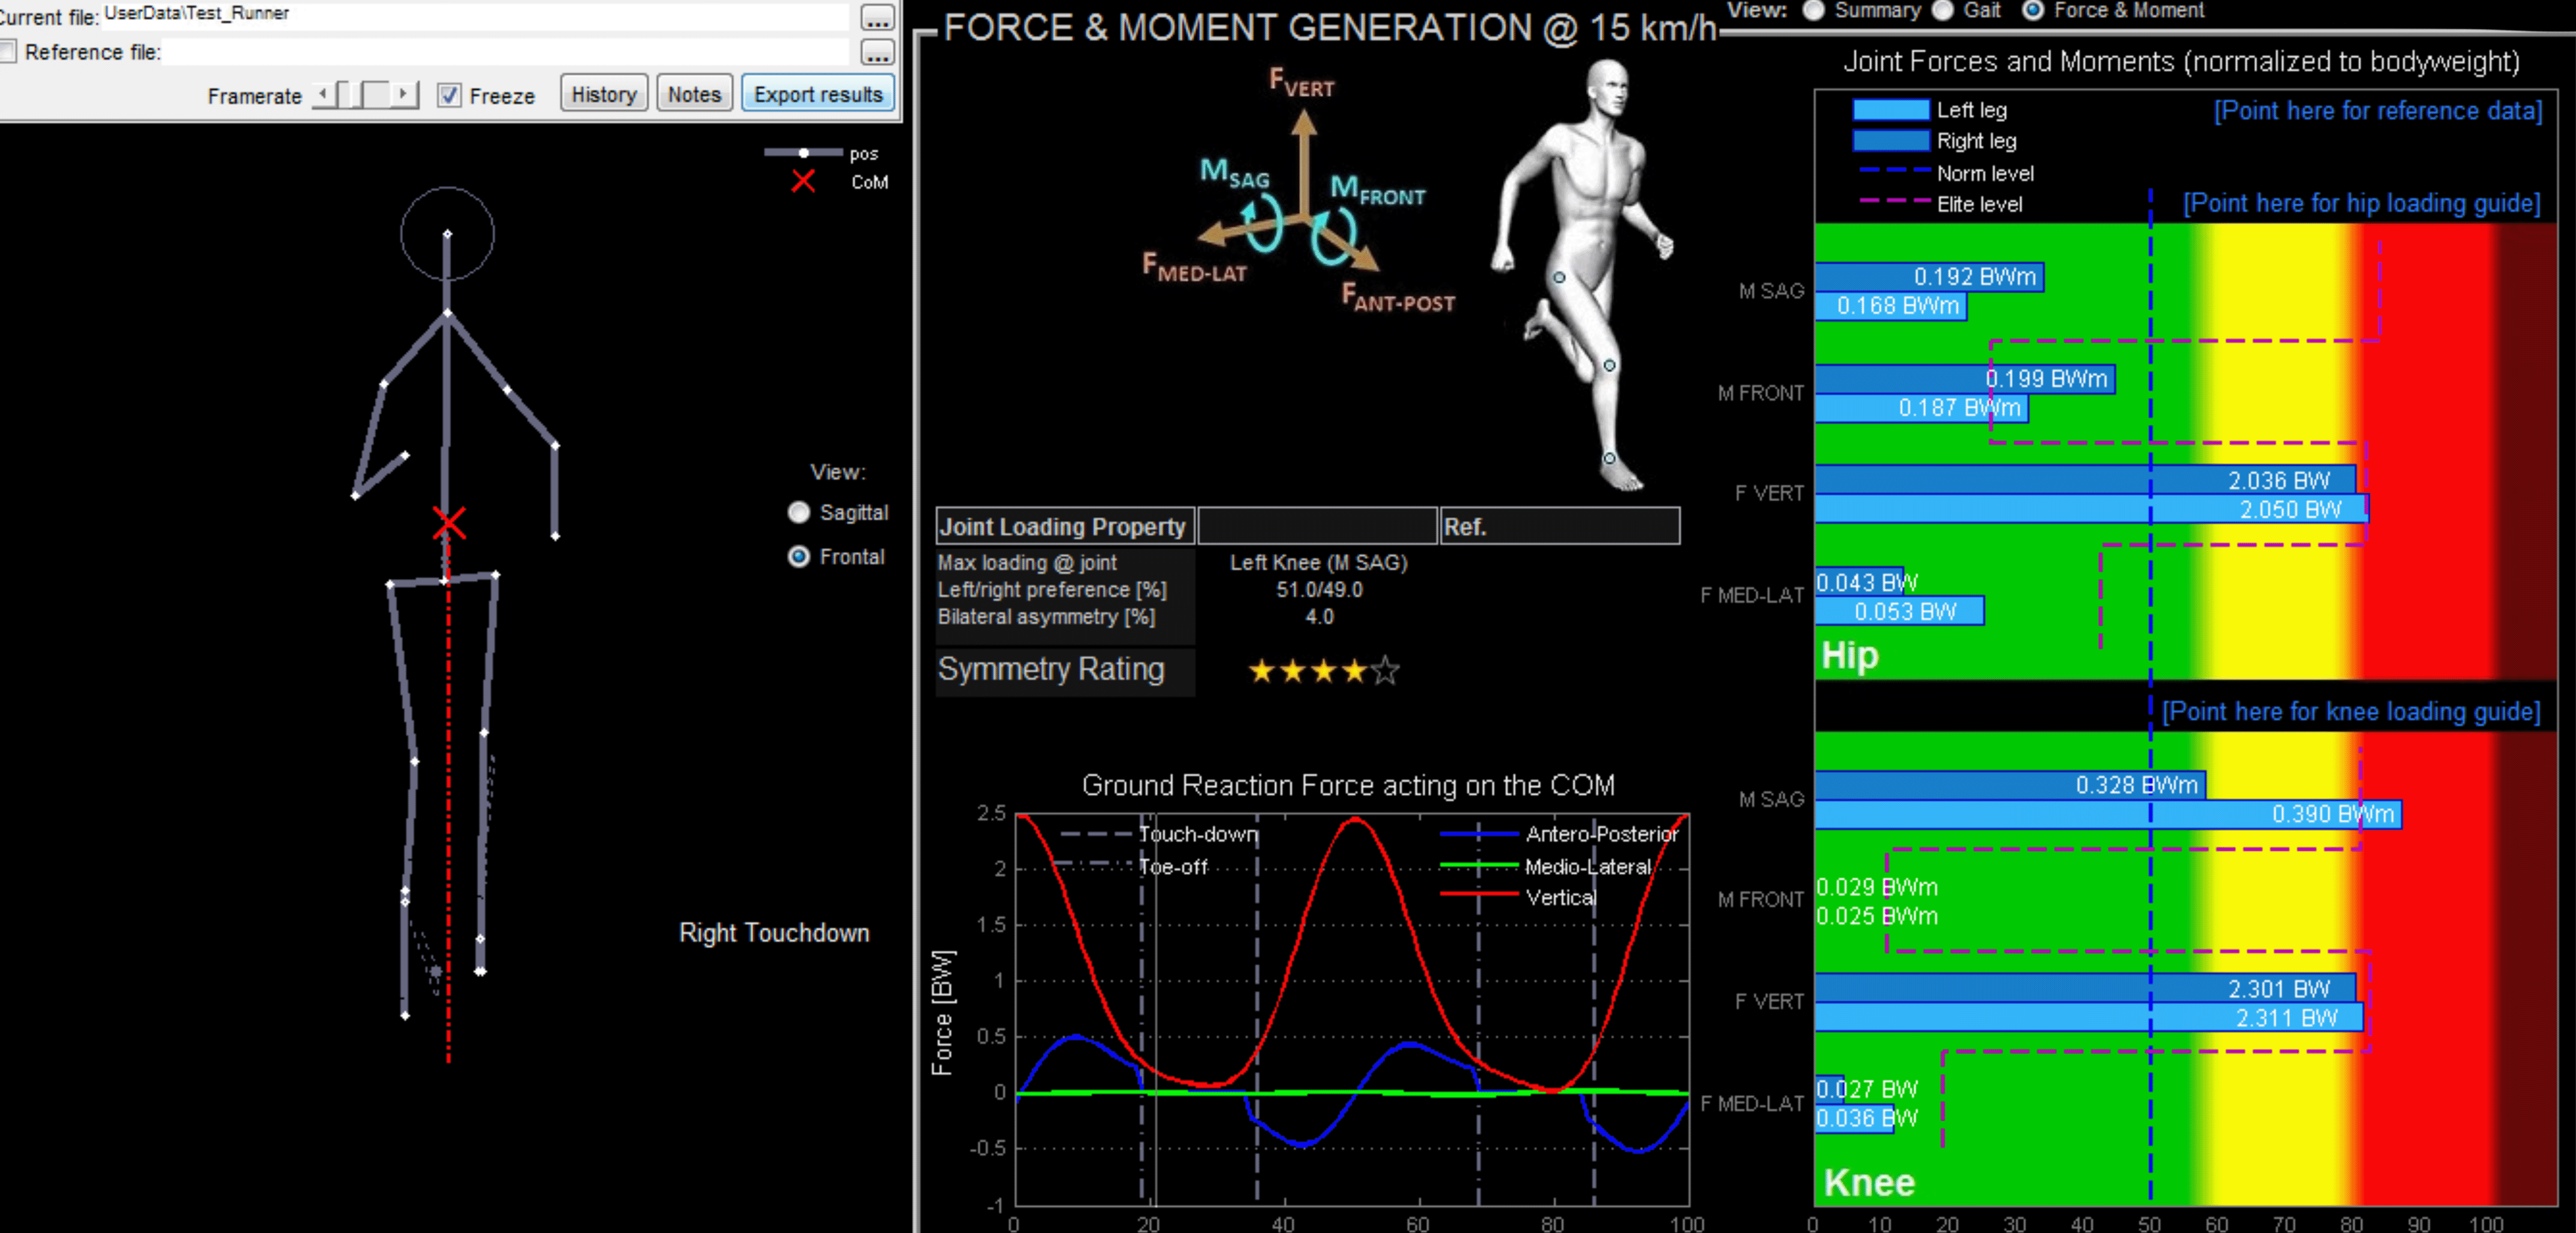Click the CoM red X legend icon
Image resolution: width=2576 pixels, height=1233 pixels.
click(x=803, y=181)
